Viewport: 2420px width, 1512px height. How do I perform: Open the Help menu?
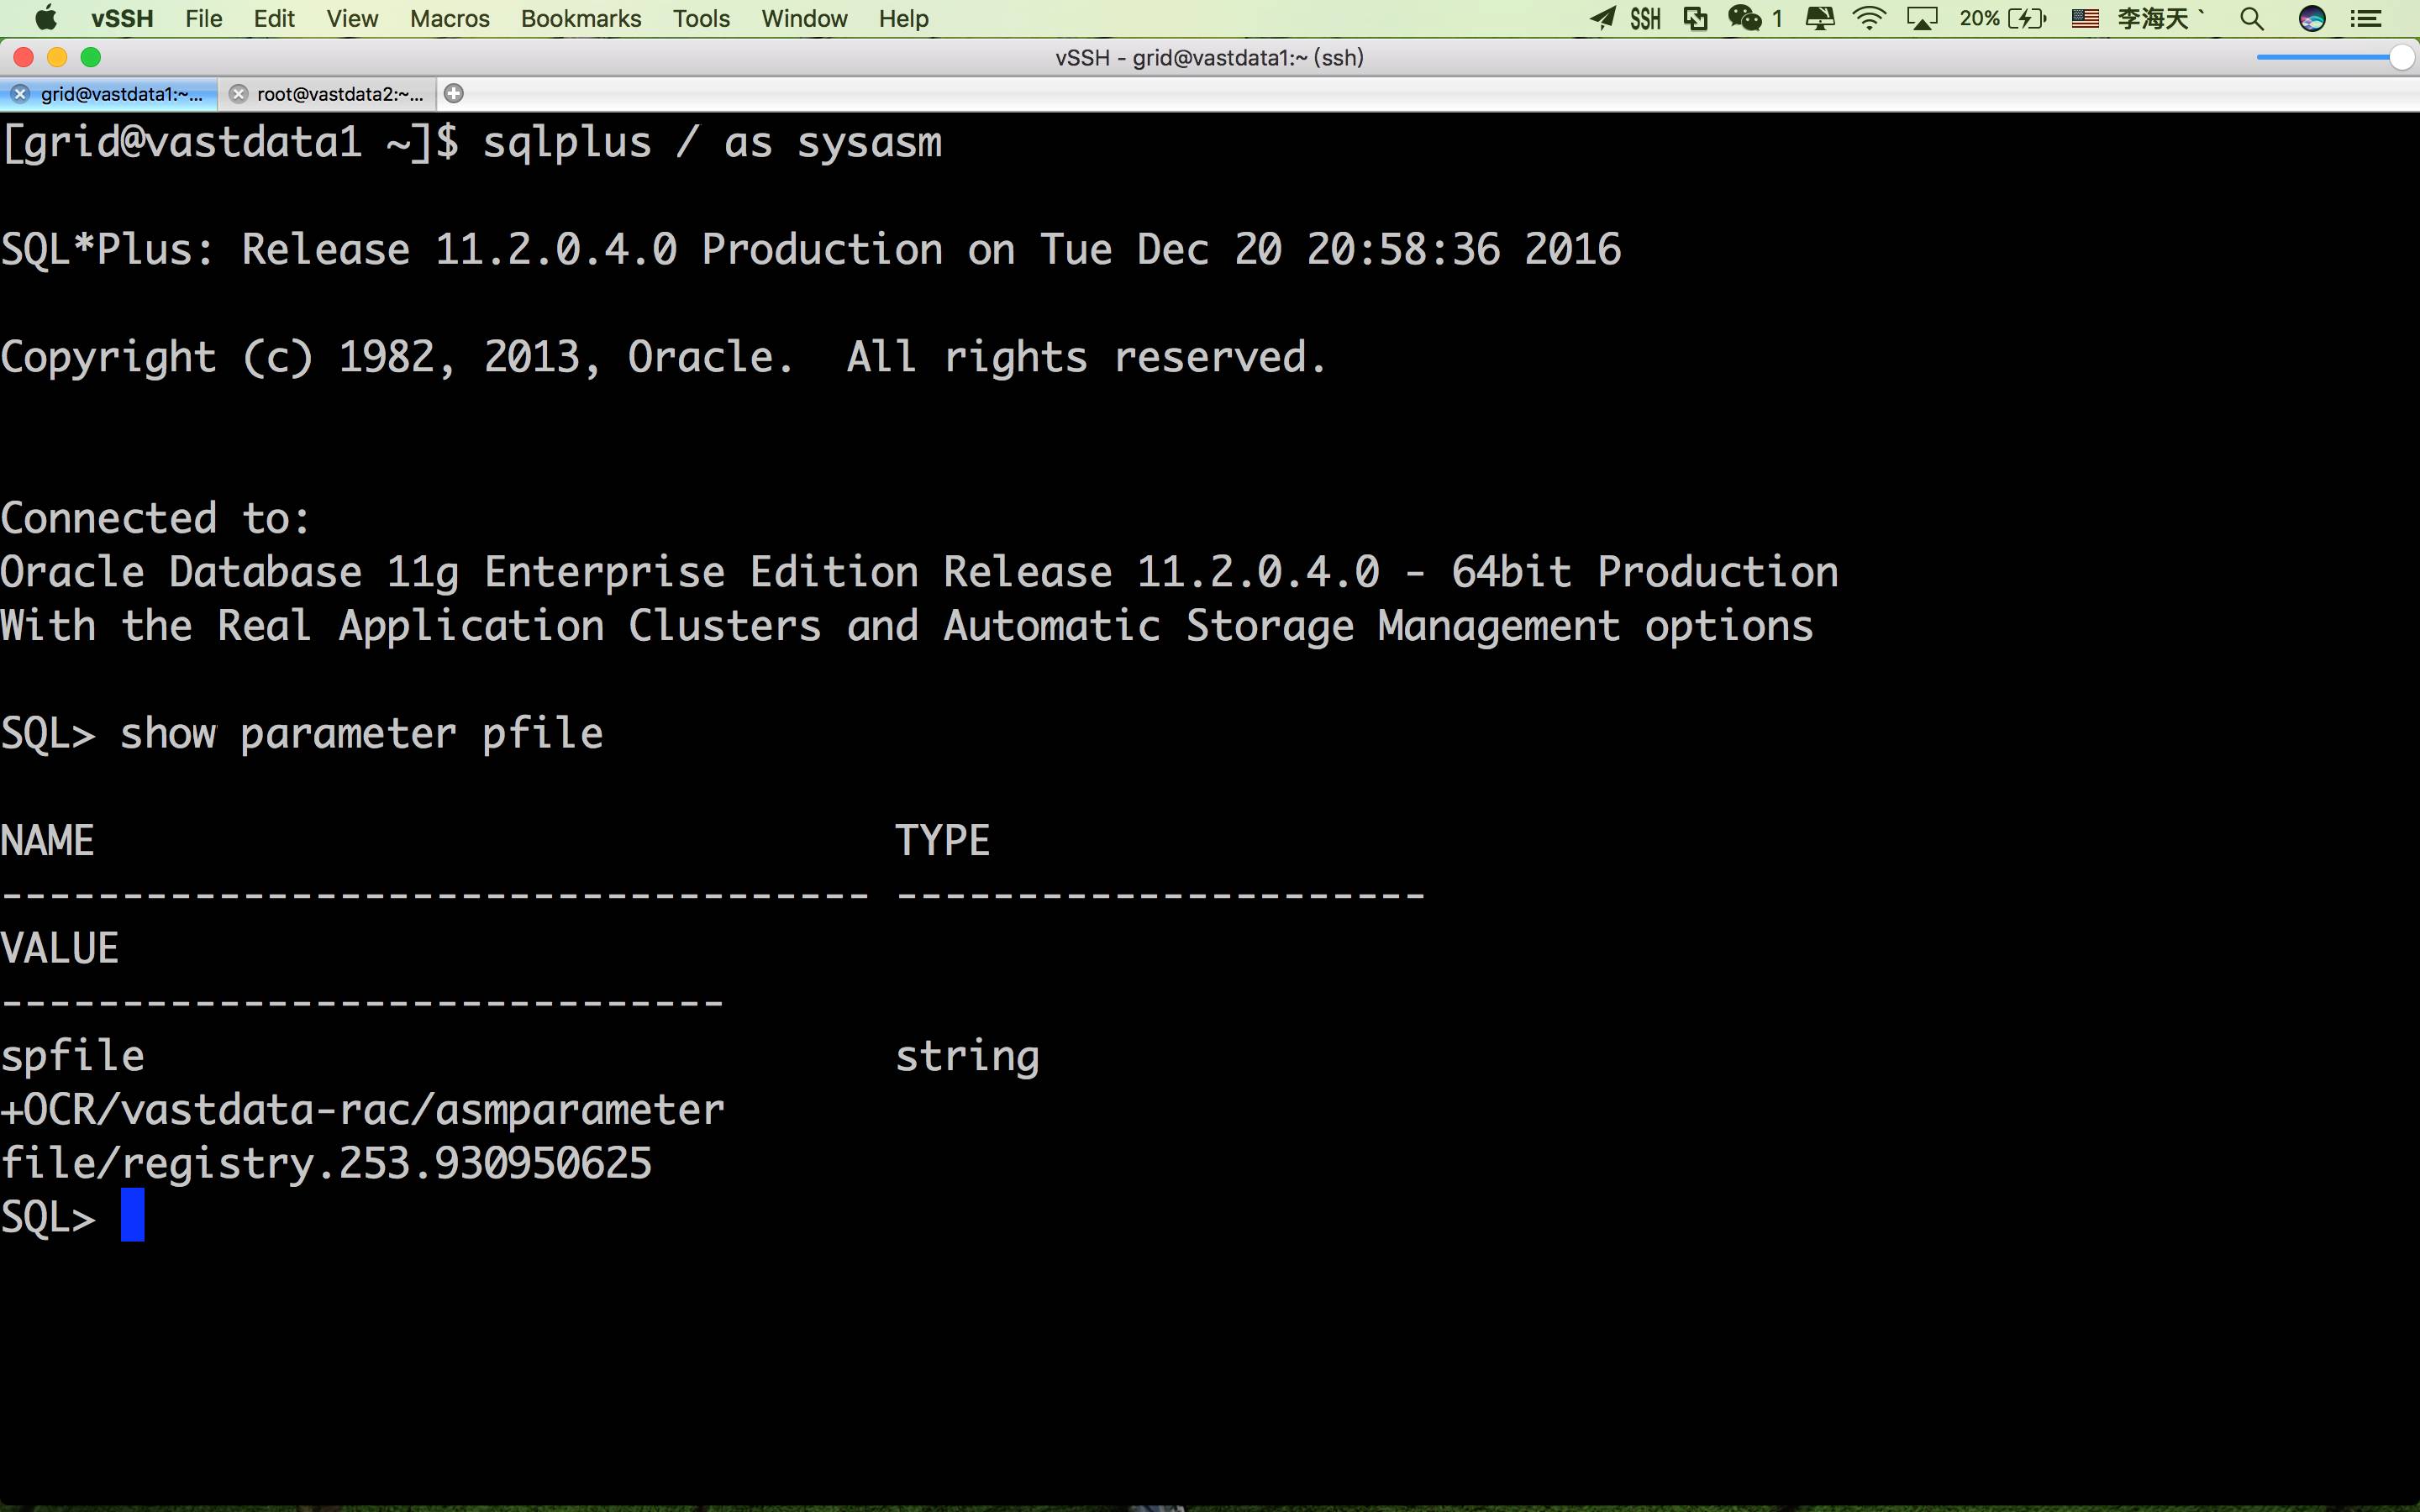904,18
